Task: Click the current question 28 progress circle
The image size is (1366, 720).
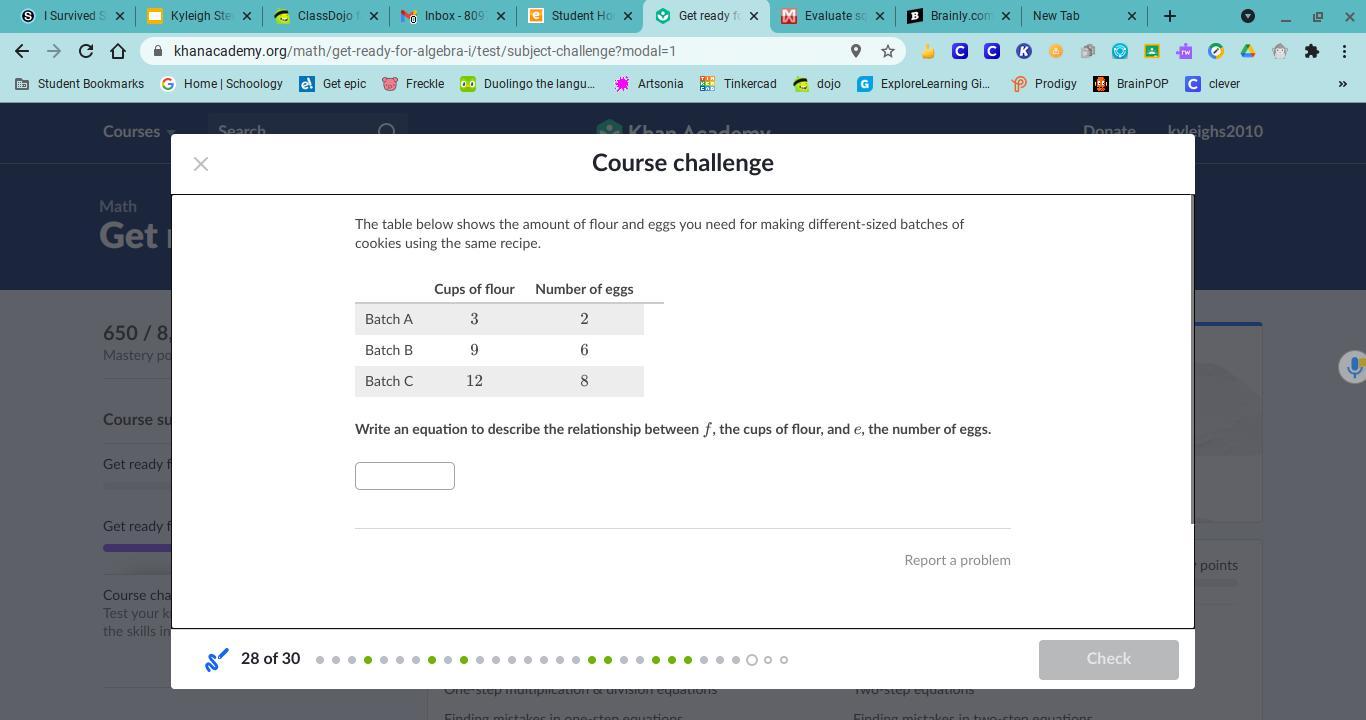Action: [x=752, y=660]
